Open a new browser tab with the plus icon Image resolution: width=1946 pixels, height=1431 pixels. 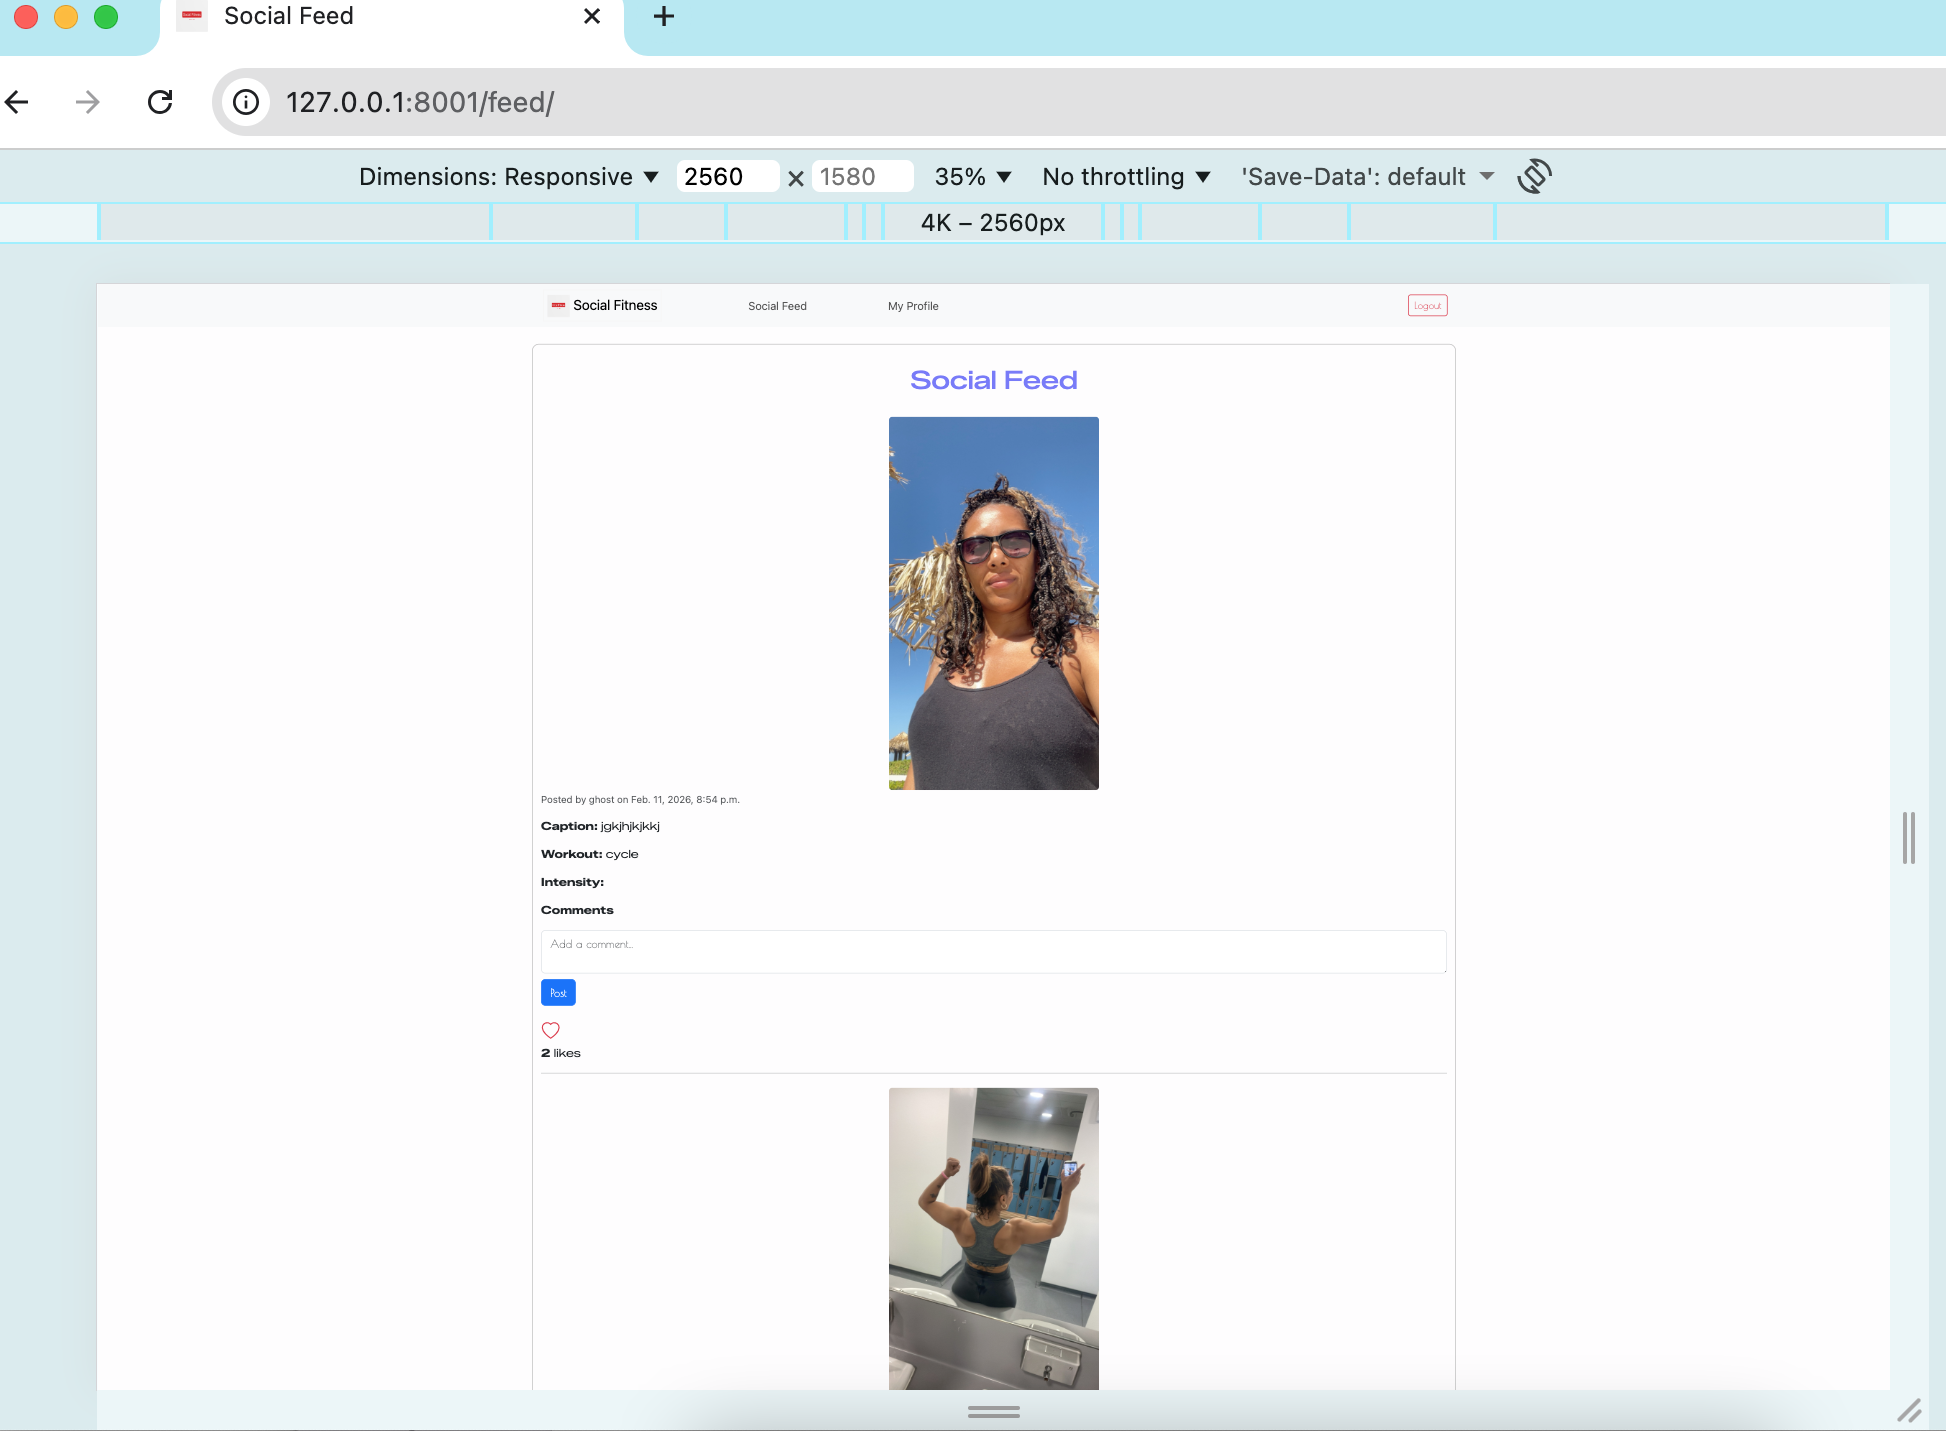pos(663,16)
